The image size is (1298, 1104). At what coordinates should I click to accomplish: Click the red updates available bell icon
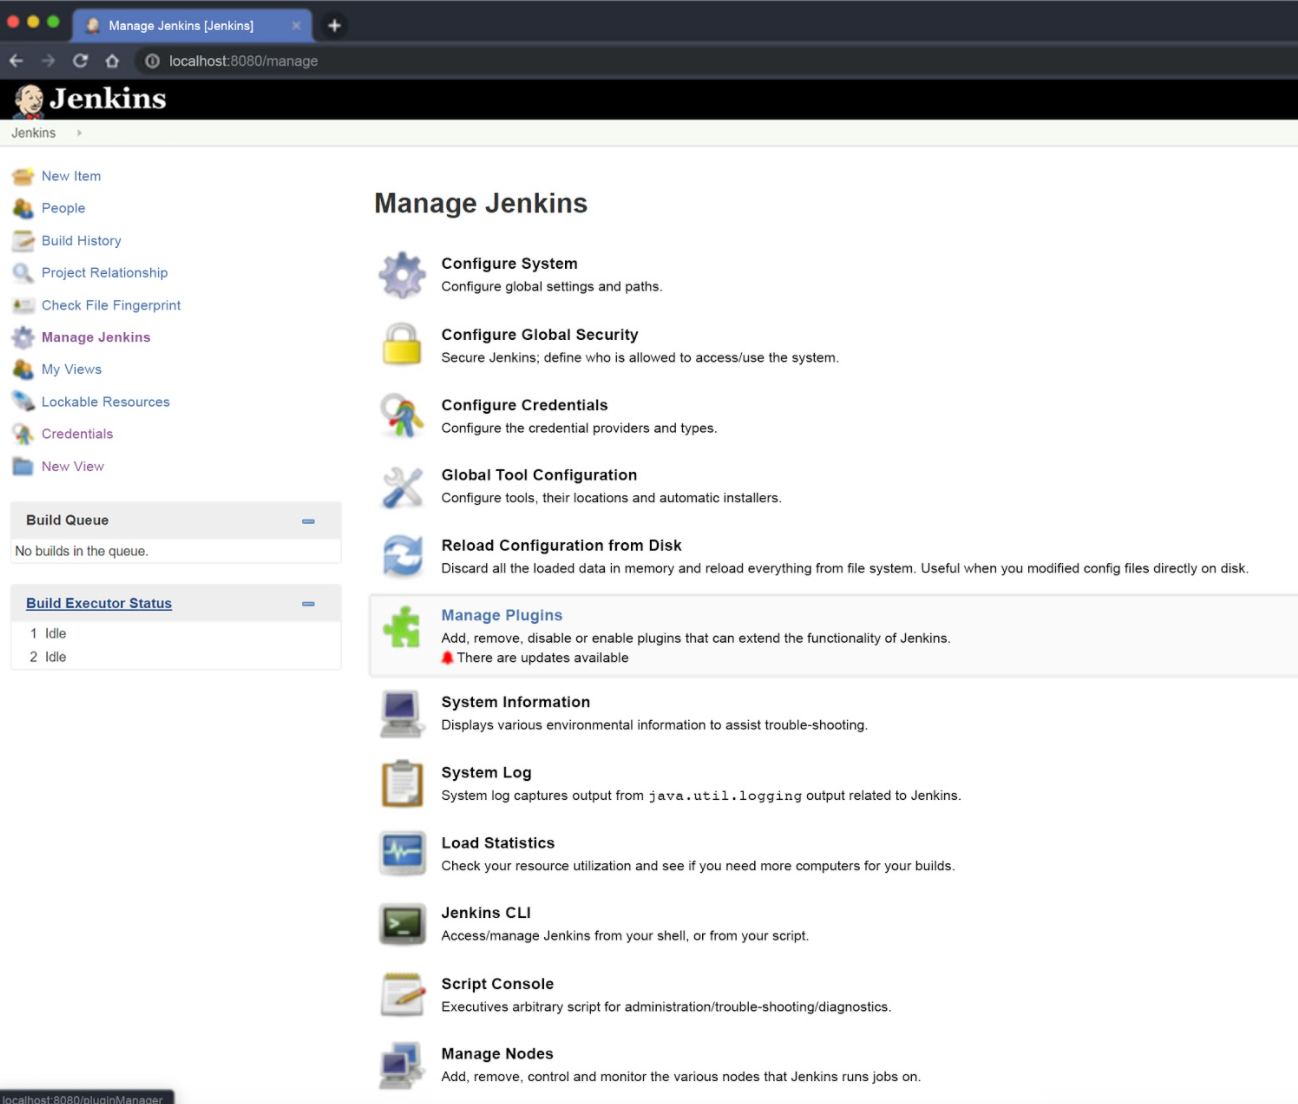[447, 658]
